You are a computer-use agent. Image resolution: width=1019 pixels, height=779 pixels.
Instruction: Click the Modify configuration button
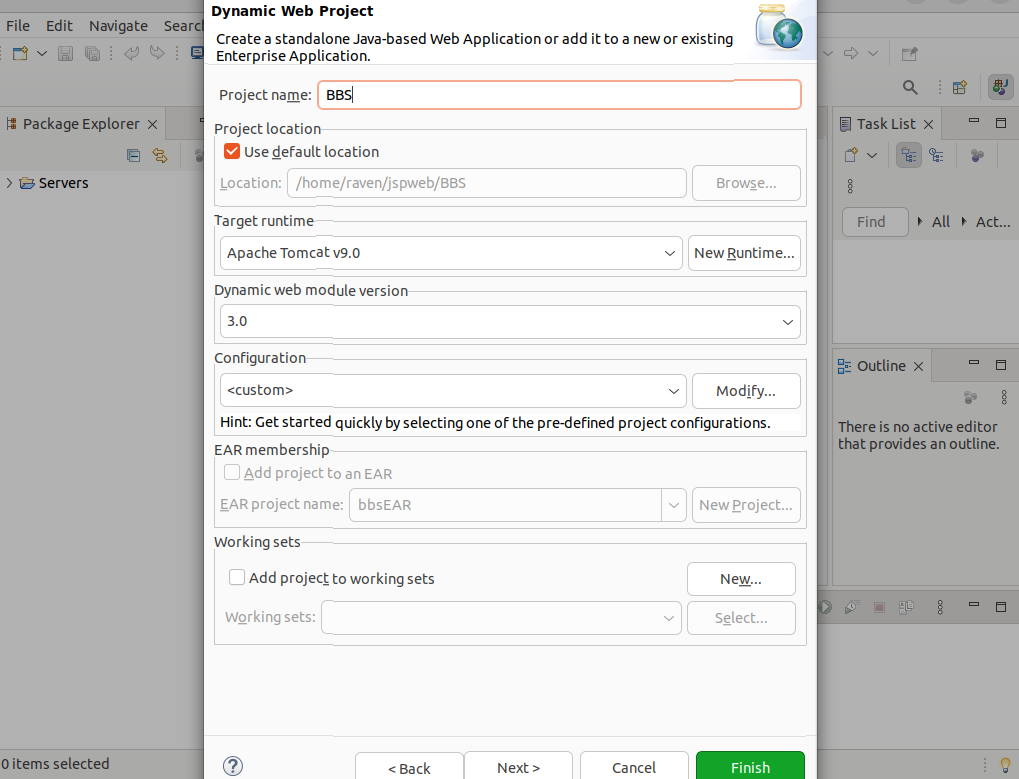[x=746, y=390]
